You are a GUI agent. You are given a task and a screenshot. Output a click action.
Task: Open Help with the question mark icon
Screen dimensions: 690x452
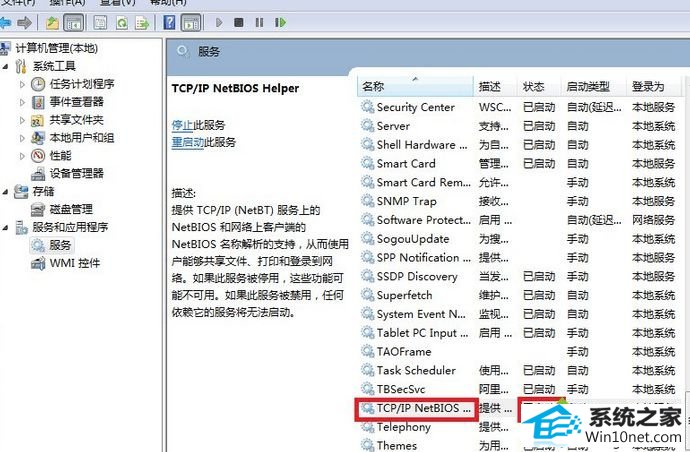(x=169, y=22)
